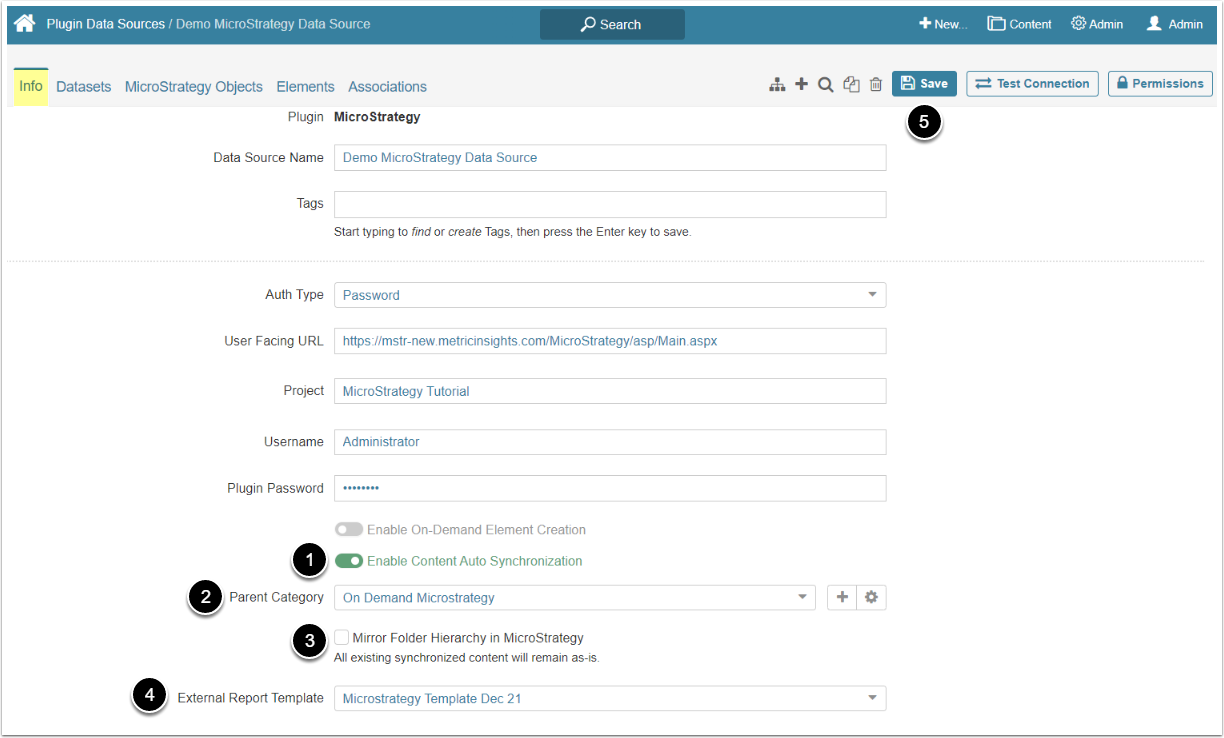The width and height of the screenshot is (1224, 738).
Task: Click the Test Connection button
Action: 1032,84
